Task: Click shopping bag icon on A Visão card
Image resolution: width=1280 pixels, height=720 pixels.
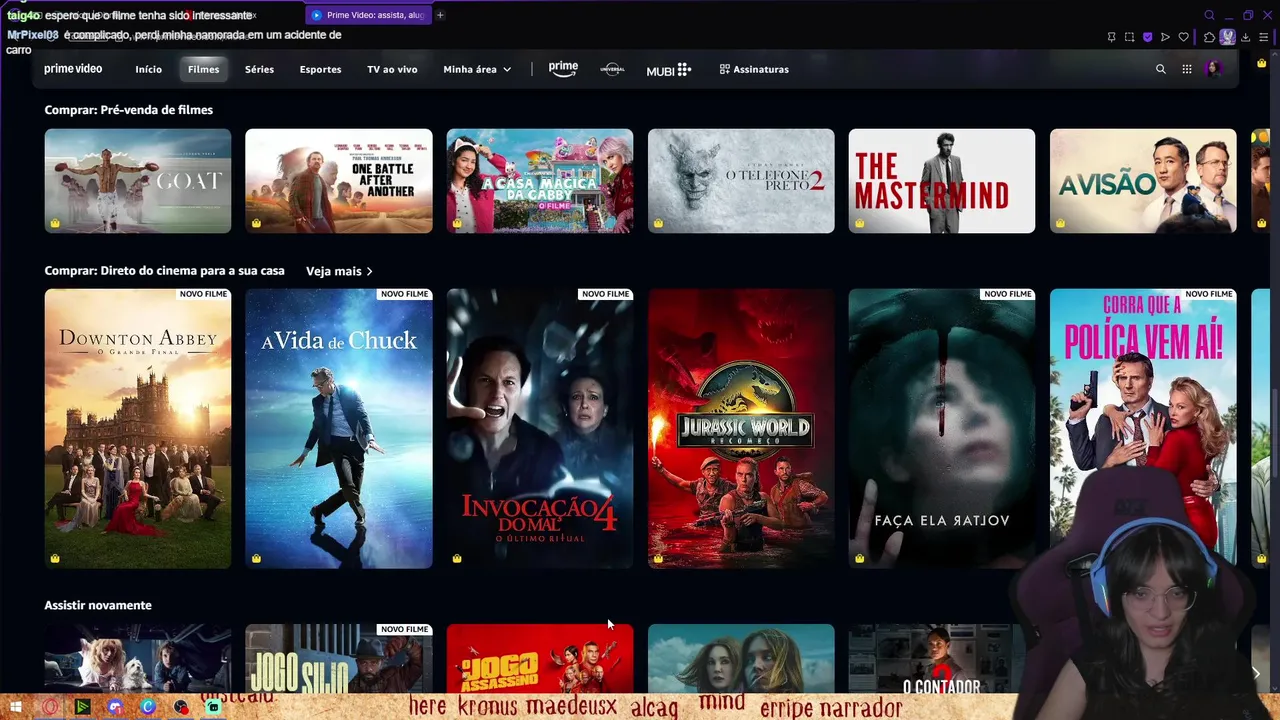Action: click(1060, 223)
